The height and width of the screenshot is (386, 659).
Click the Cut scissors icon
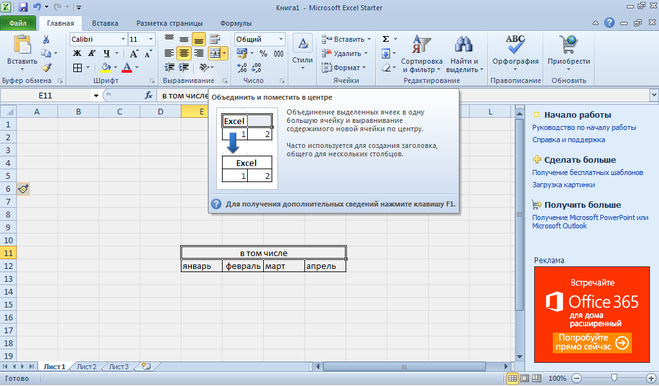click(46, 40)
